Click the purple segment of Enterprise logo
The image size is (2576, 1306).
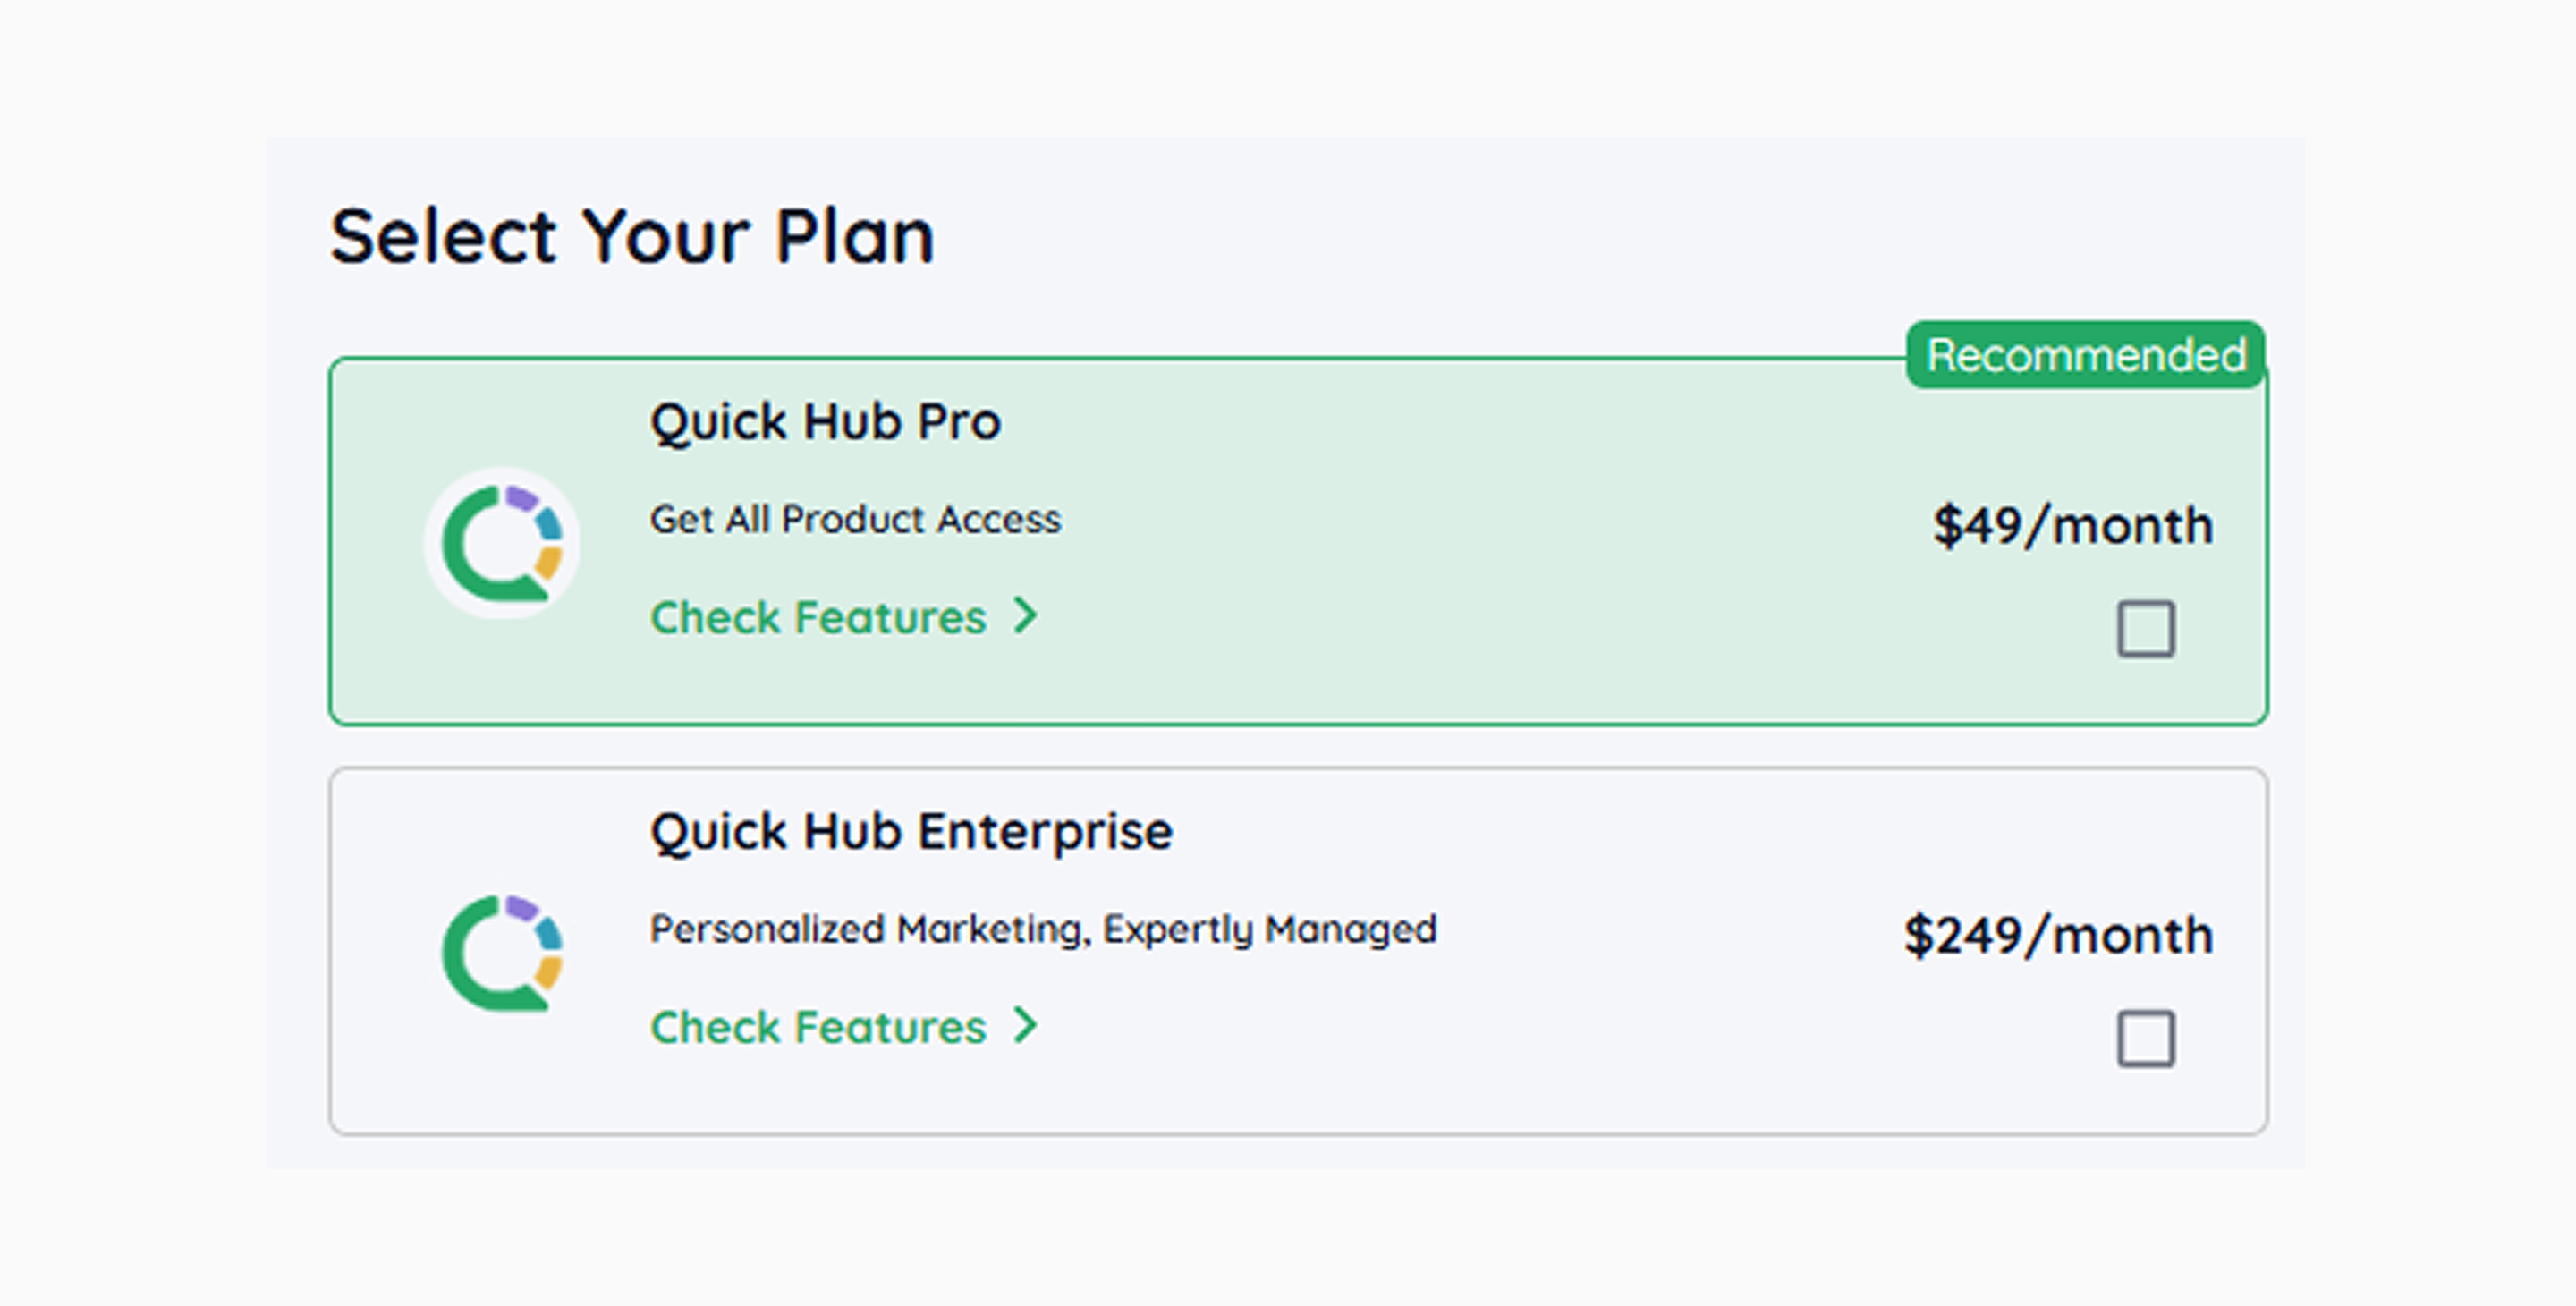point(521,907)
